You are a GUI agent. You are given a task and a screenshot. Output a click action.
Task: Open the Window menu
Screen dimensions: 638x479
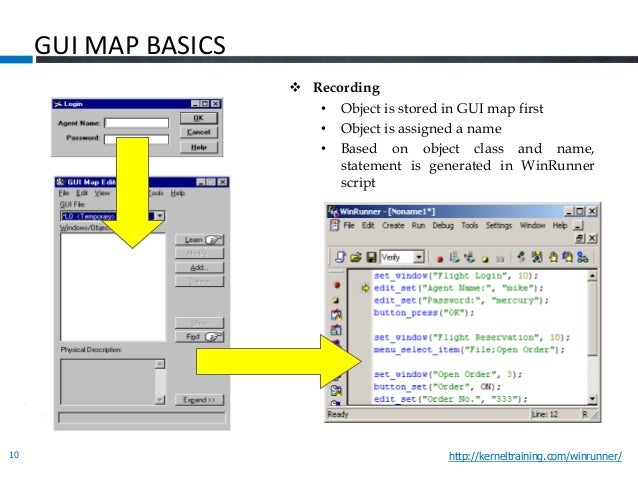532,225
